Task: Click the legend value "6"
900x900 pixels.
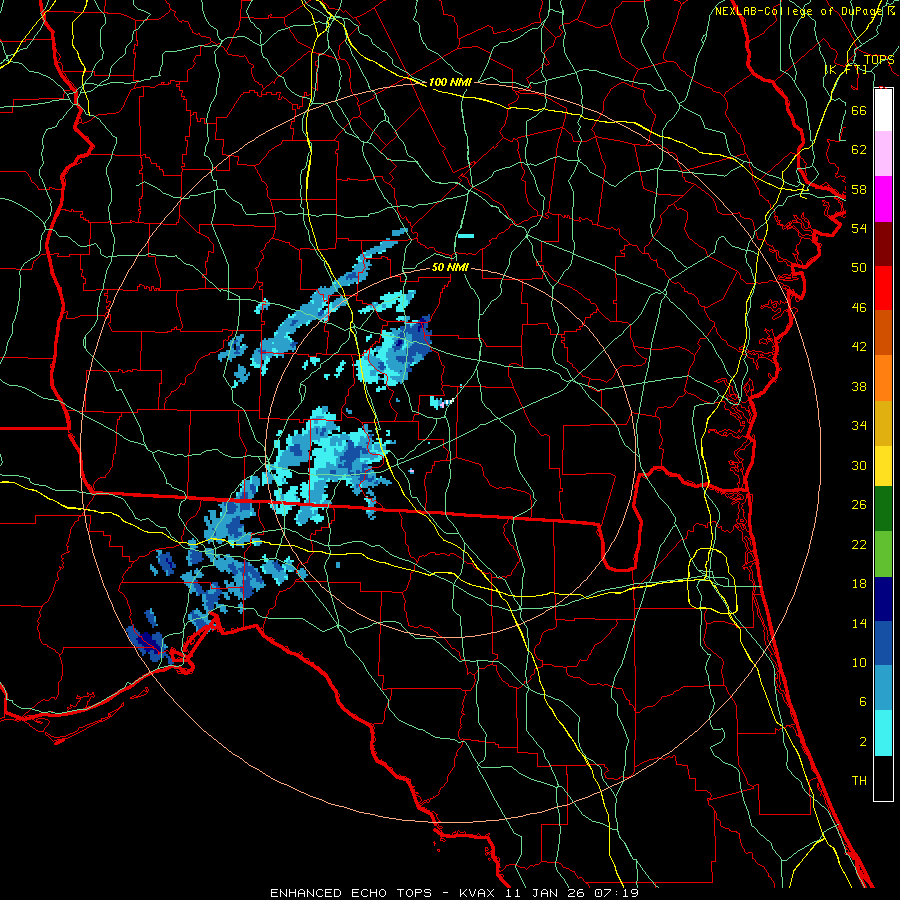Action: (862, 702)
